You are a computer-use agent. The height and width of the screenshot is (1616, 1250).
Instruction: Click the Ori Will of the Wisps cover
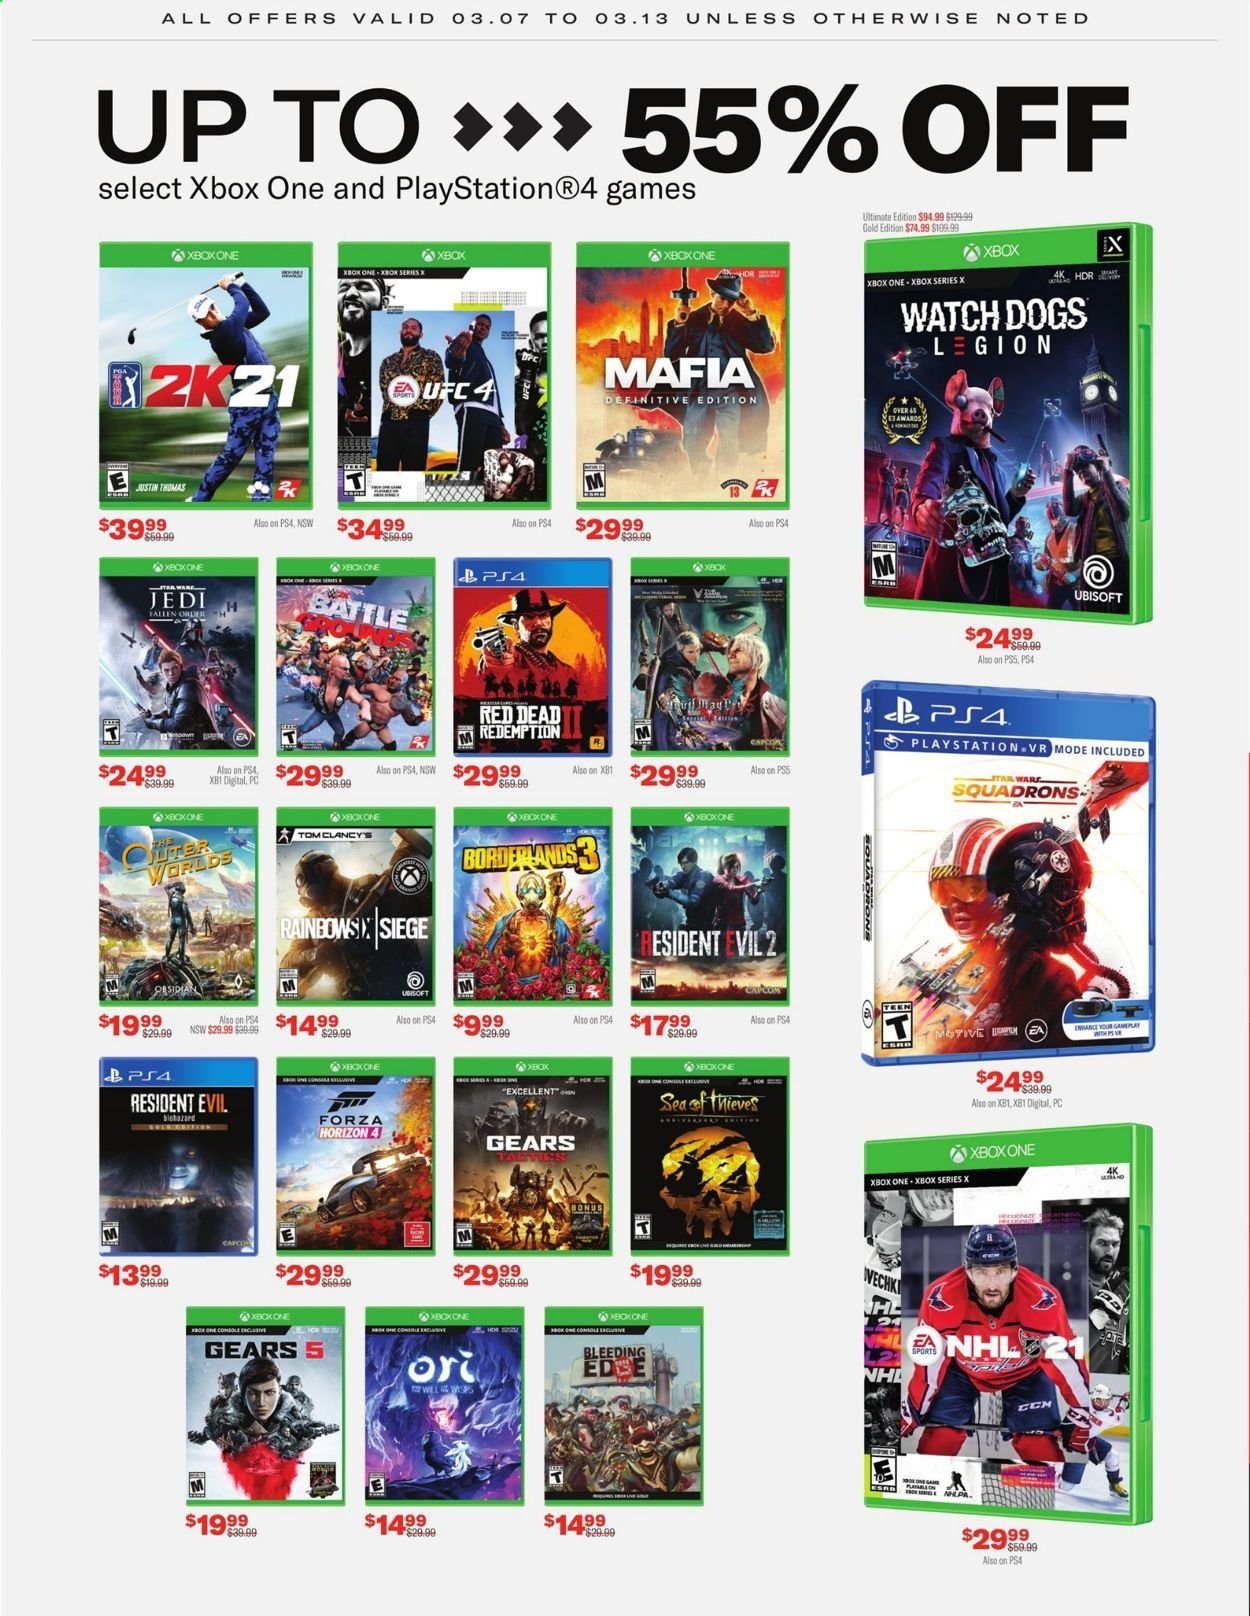pos(444,1406)
